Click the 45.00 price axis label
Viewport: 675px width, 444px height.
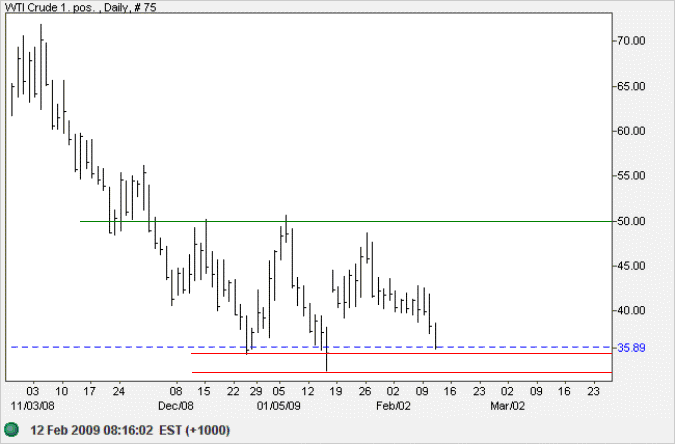pyautogui.click(x=631, y=266)
